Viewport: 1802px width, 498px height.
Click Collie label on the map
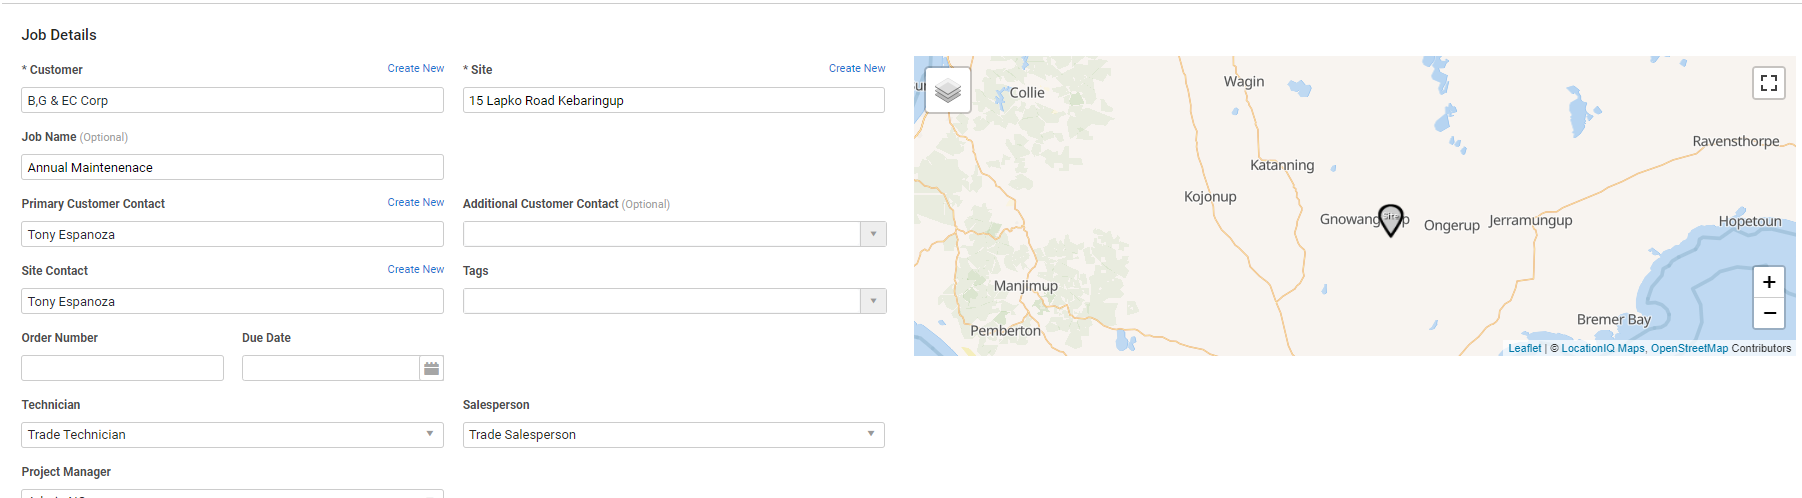(1026, 93)
